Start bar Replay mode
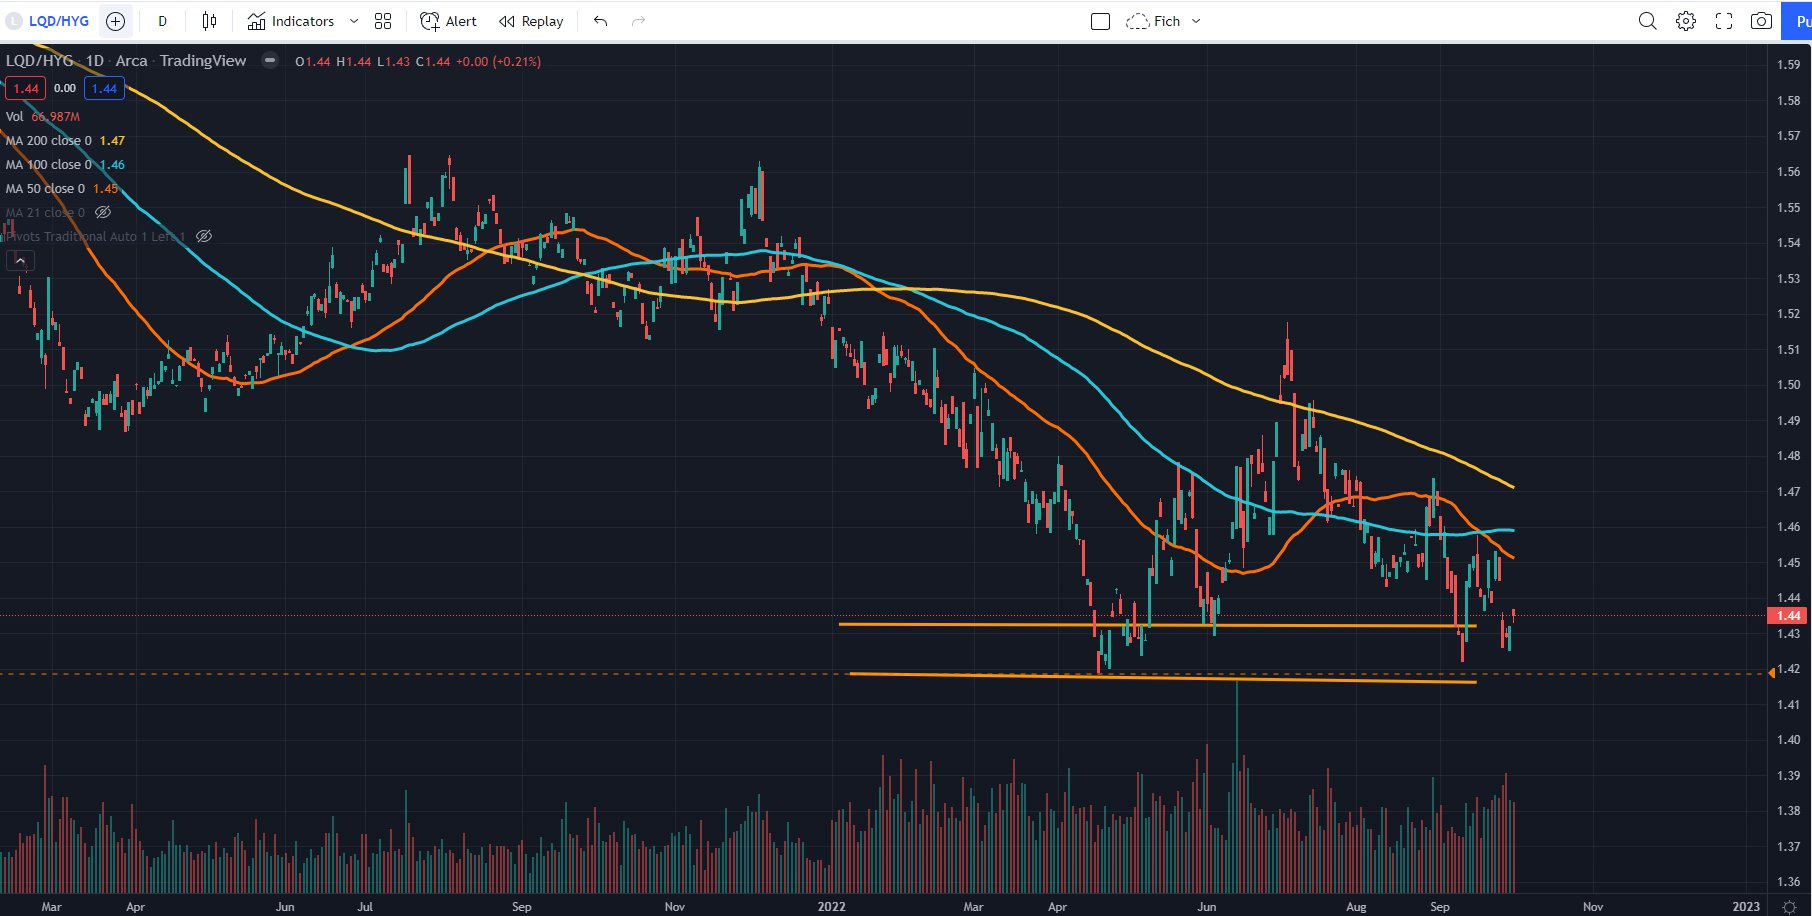Screen dimensions: 1812x916 [x=531, y=21]
